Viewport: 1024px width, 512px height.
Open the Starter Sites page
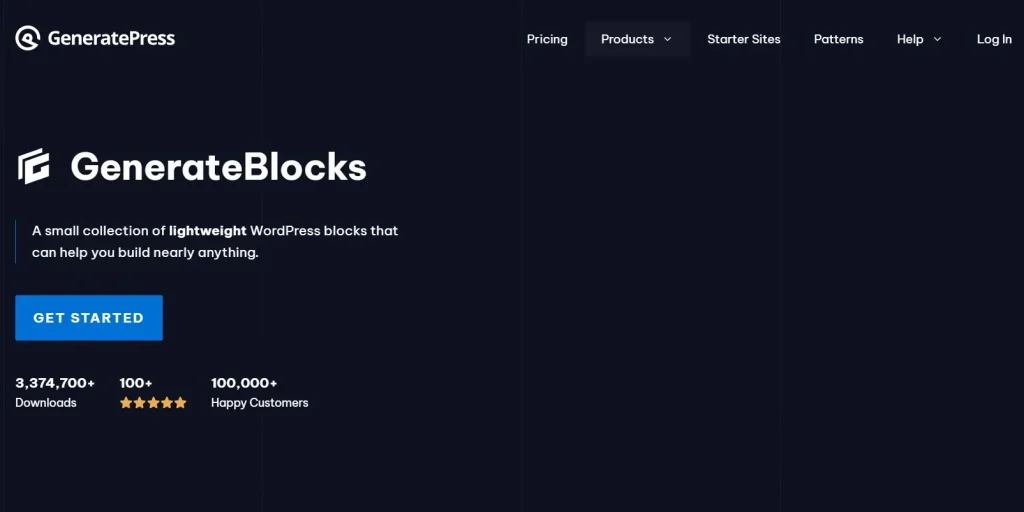744,39
